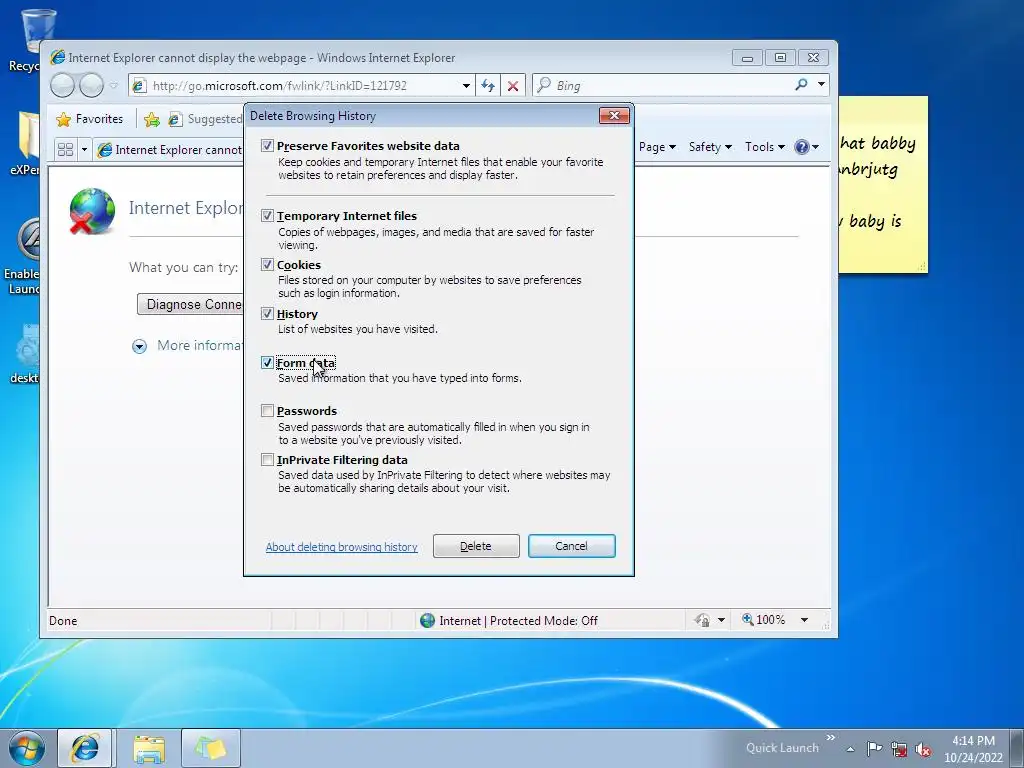Click the Internet zone globe icon
The image size is (1024, 768).
(428, 620)
